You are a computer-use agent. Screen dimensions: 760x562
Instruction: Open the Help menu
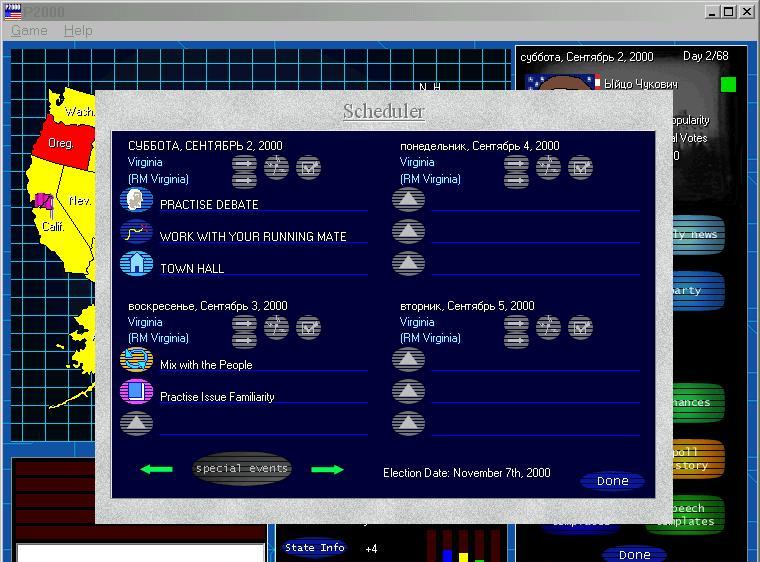tap(78, 31)
